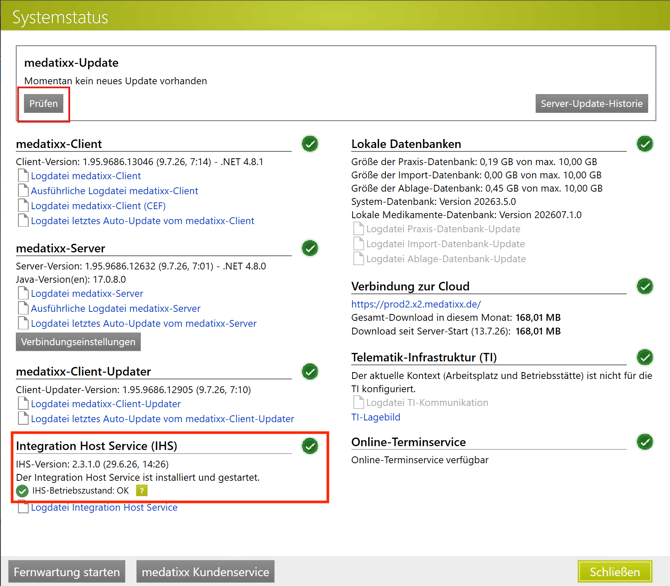Click the Java-Version(en): 17.0.8.0 line
This screenshot has height=586, width=670.
[71, 280]
